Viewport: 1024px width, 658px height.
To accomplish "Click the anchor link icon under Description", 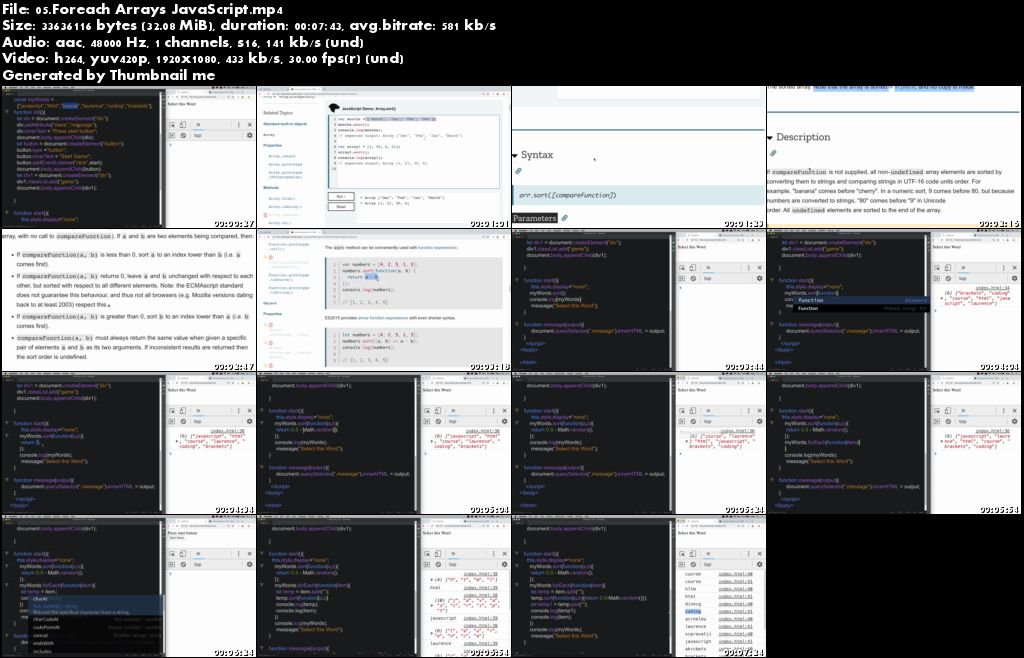I will click(x=773, y=153).
